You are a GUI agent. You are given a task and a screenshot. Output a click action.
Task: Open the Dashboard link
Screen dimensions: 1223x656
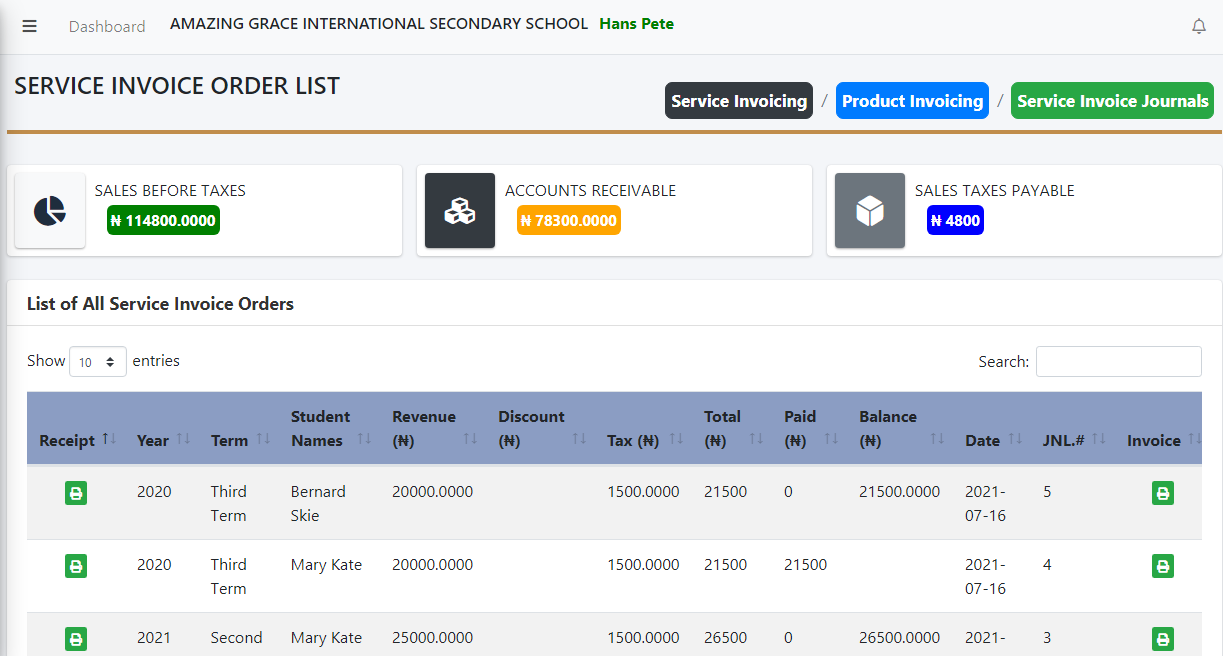[x=107, y=26]
